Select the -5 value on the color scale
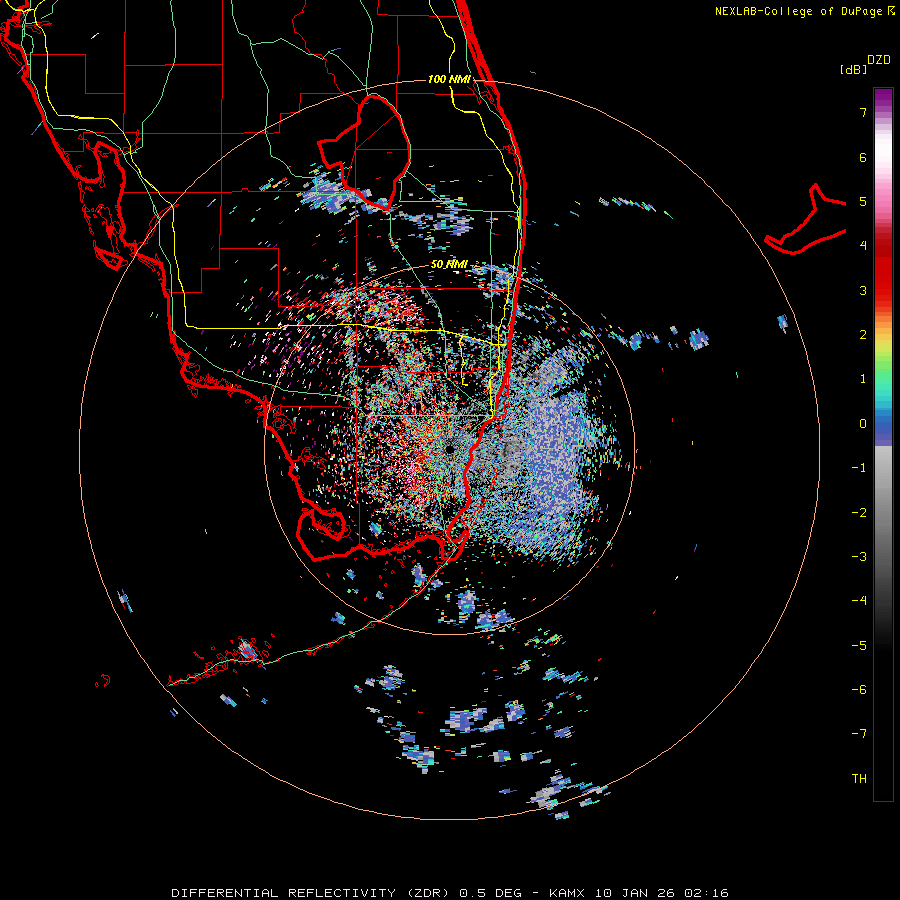The width and height of the screenshot is (900, 900). 859,646
